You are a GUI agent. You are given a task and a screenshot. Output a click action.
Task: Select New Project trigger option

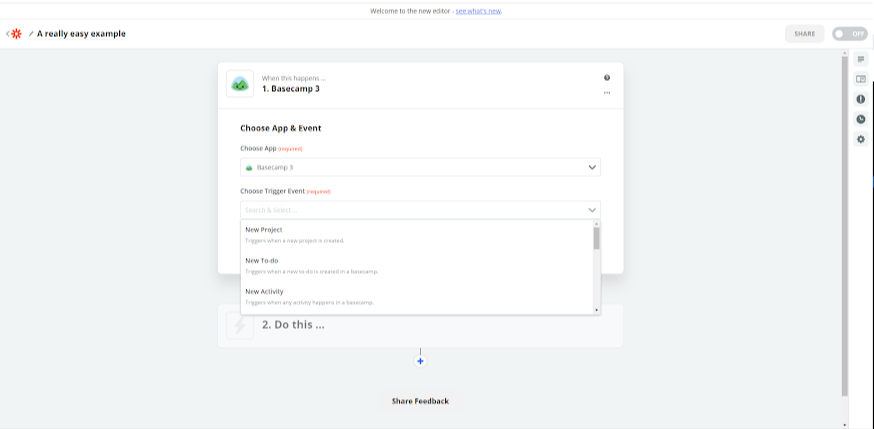[x=417, y=235]
